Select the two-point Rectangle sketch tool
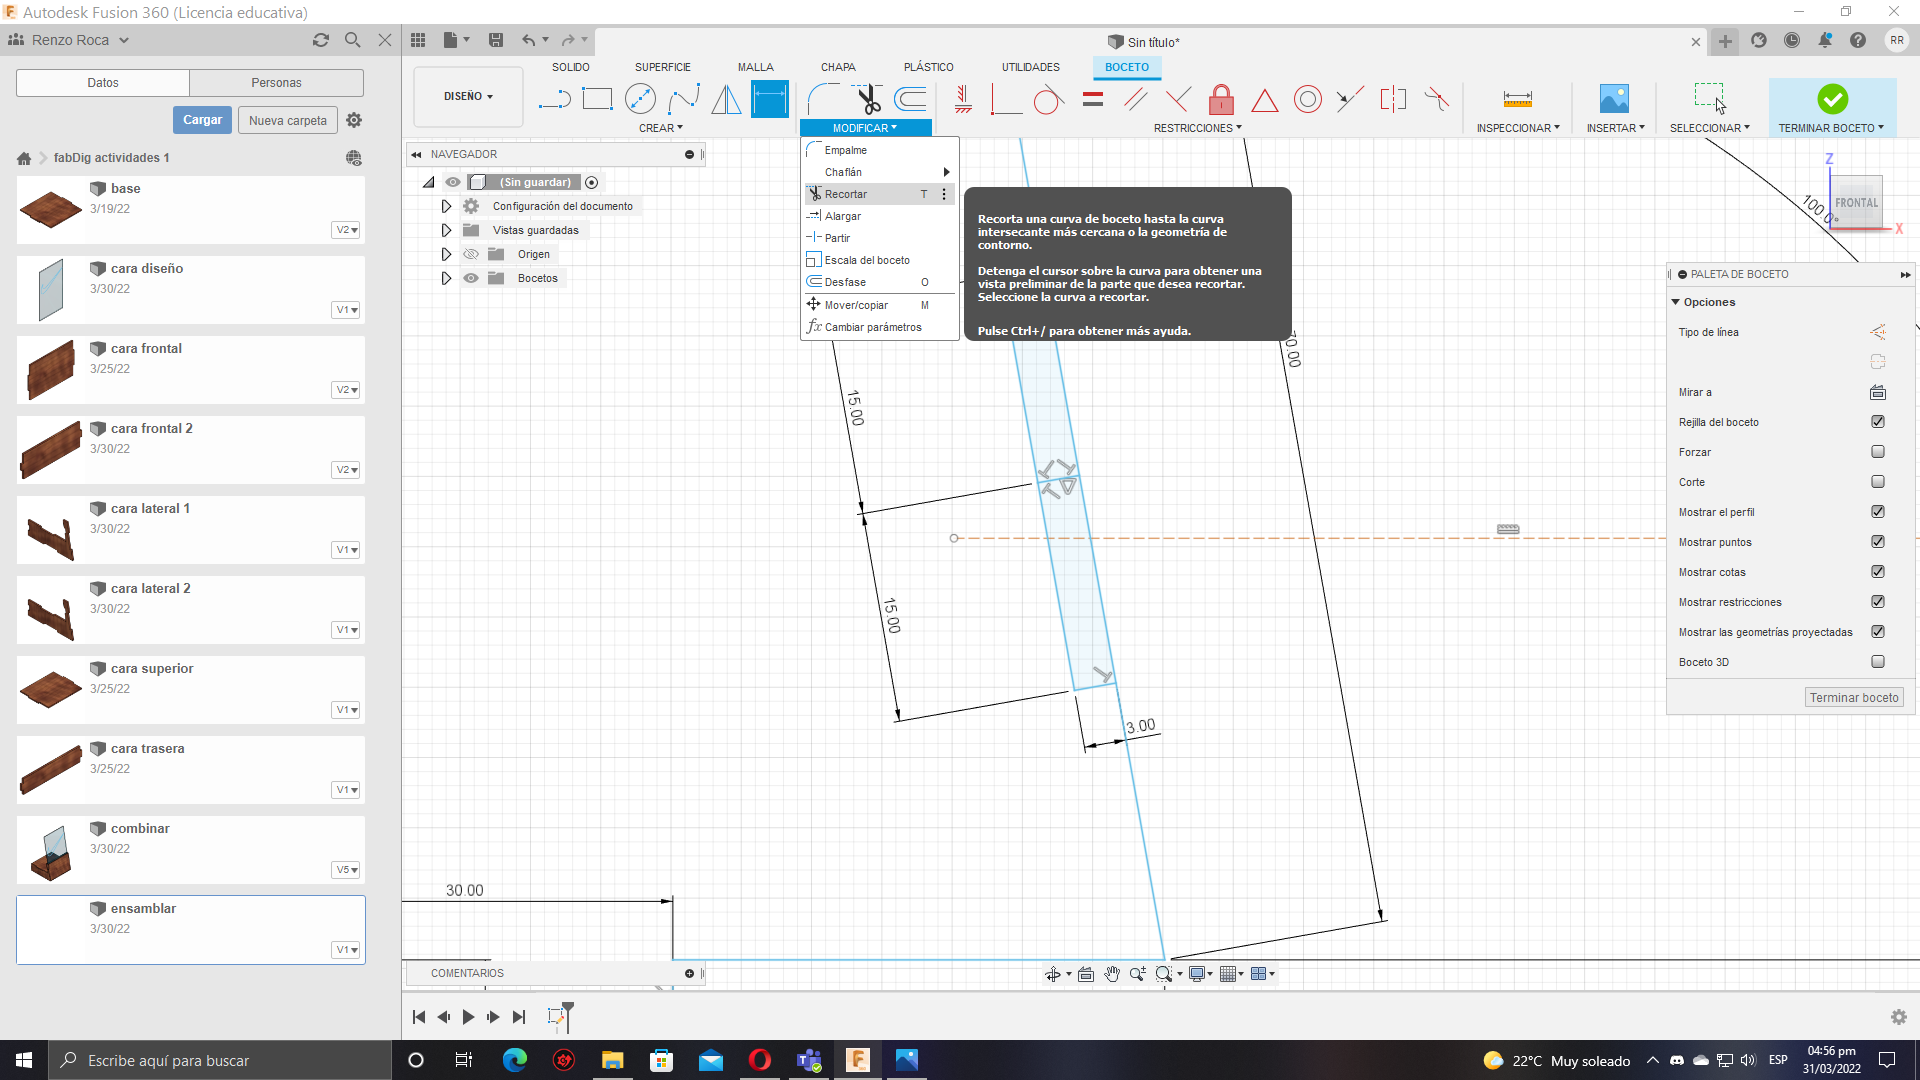The height and width of the screenshot is (1080, 1920). pyautogui.click(x=597, y=99)
